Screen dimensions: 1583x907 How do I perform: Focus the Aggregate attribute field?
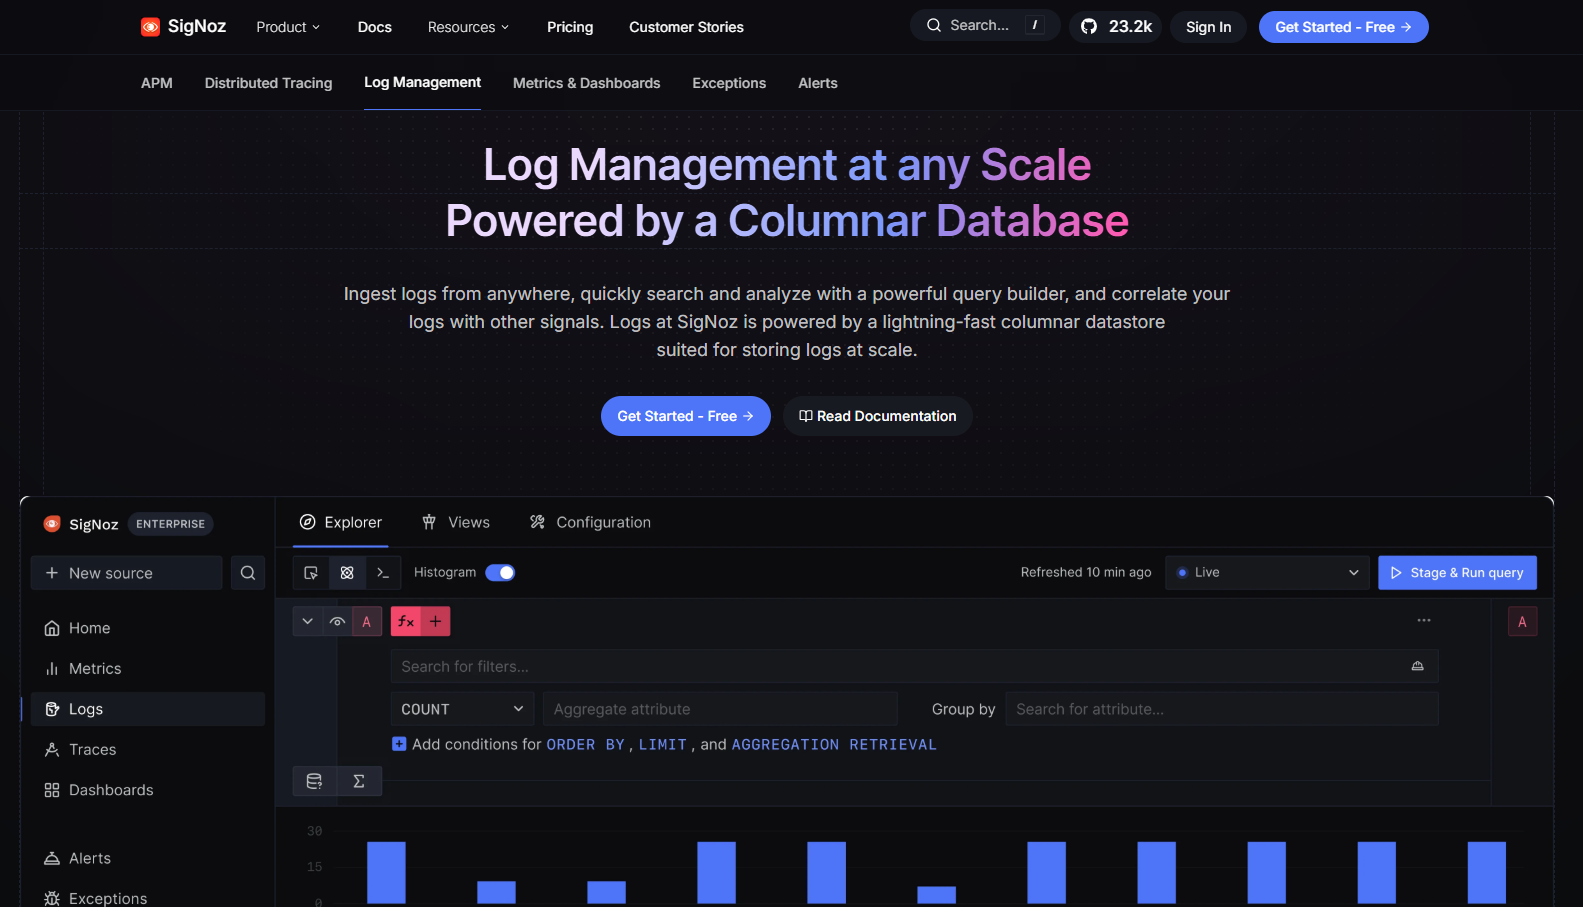coord(720,709)
